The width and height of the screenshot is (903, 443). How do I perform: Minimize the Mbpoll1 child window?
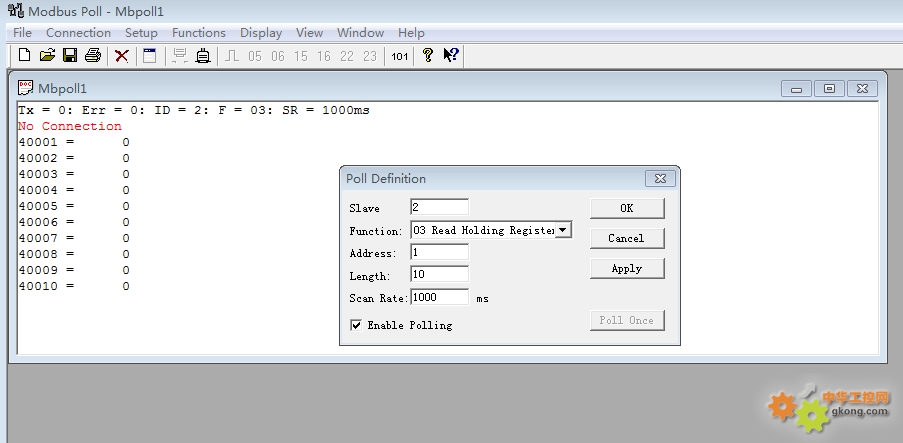(x=796, y=89)
